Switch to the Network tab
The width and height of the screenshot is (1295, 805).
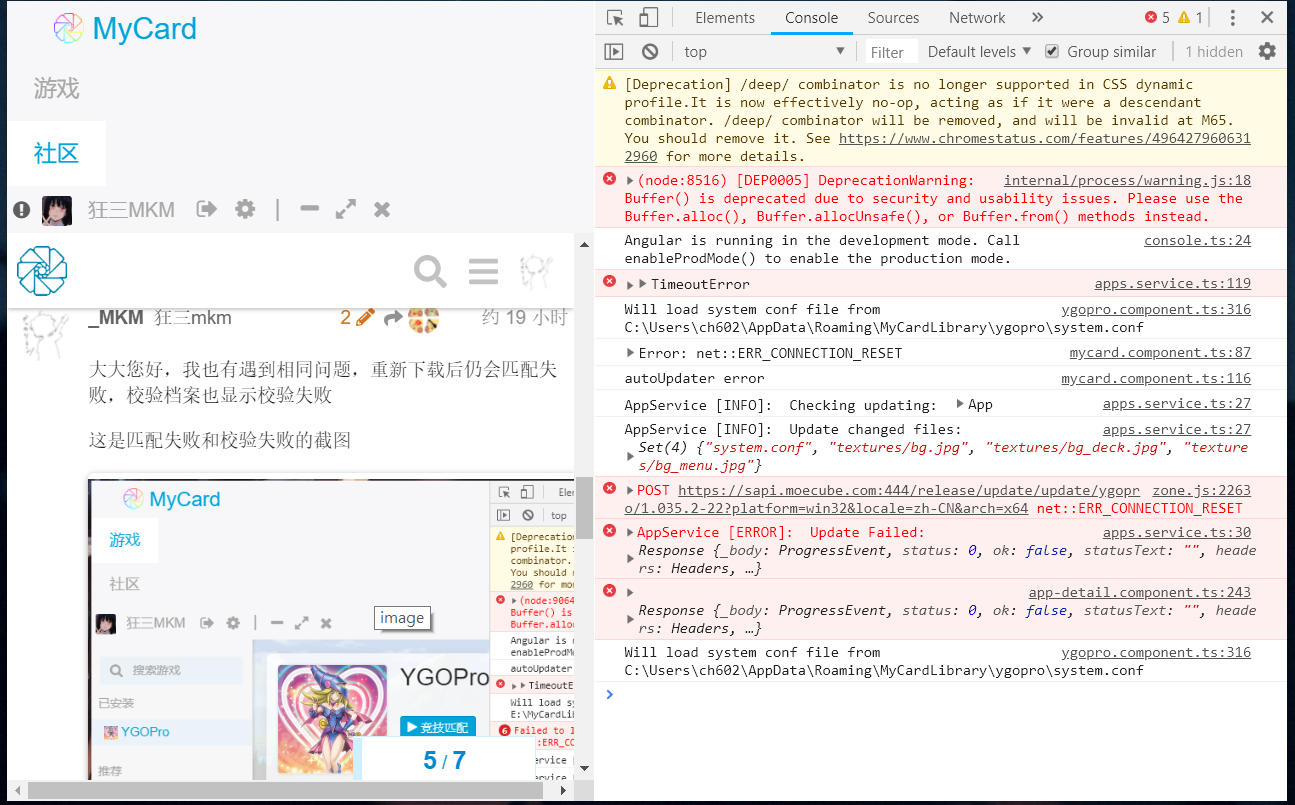(977, 18)
